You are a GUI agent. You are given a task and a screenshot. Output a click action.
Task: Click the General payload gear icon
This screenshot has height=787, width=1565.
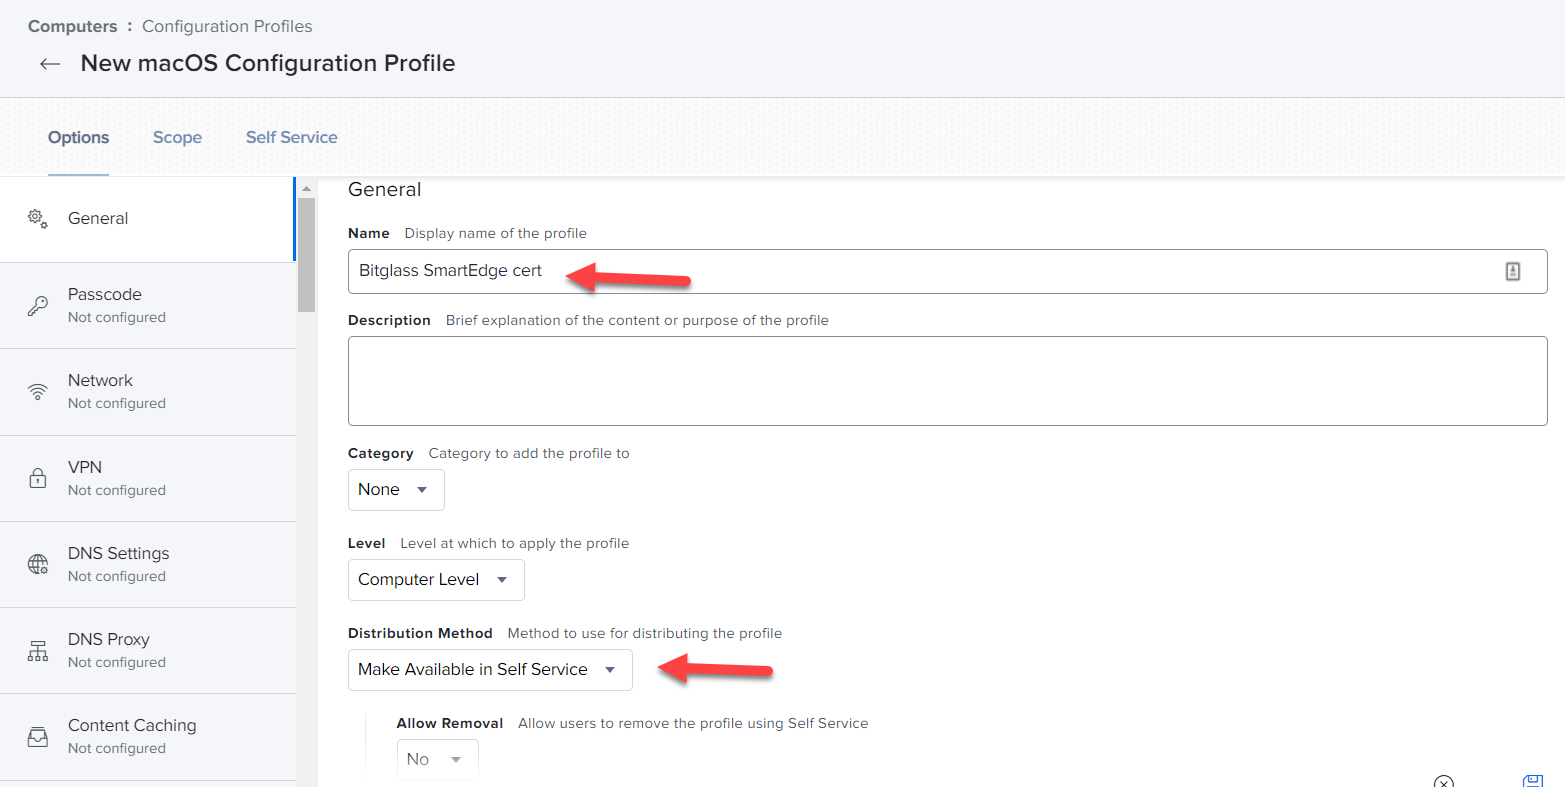(x=37, y=217)
